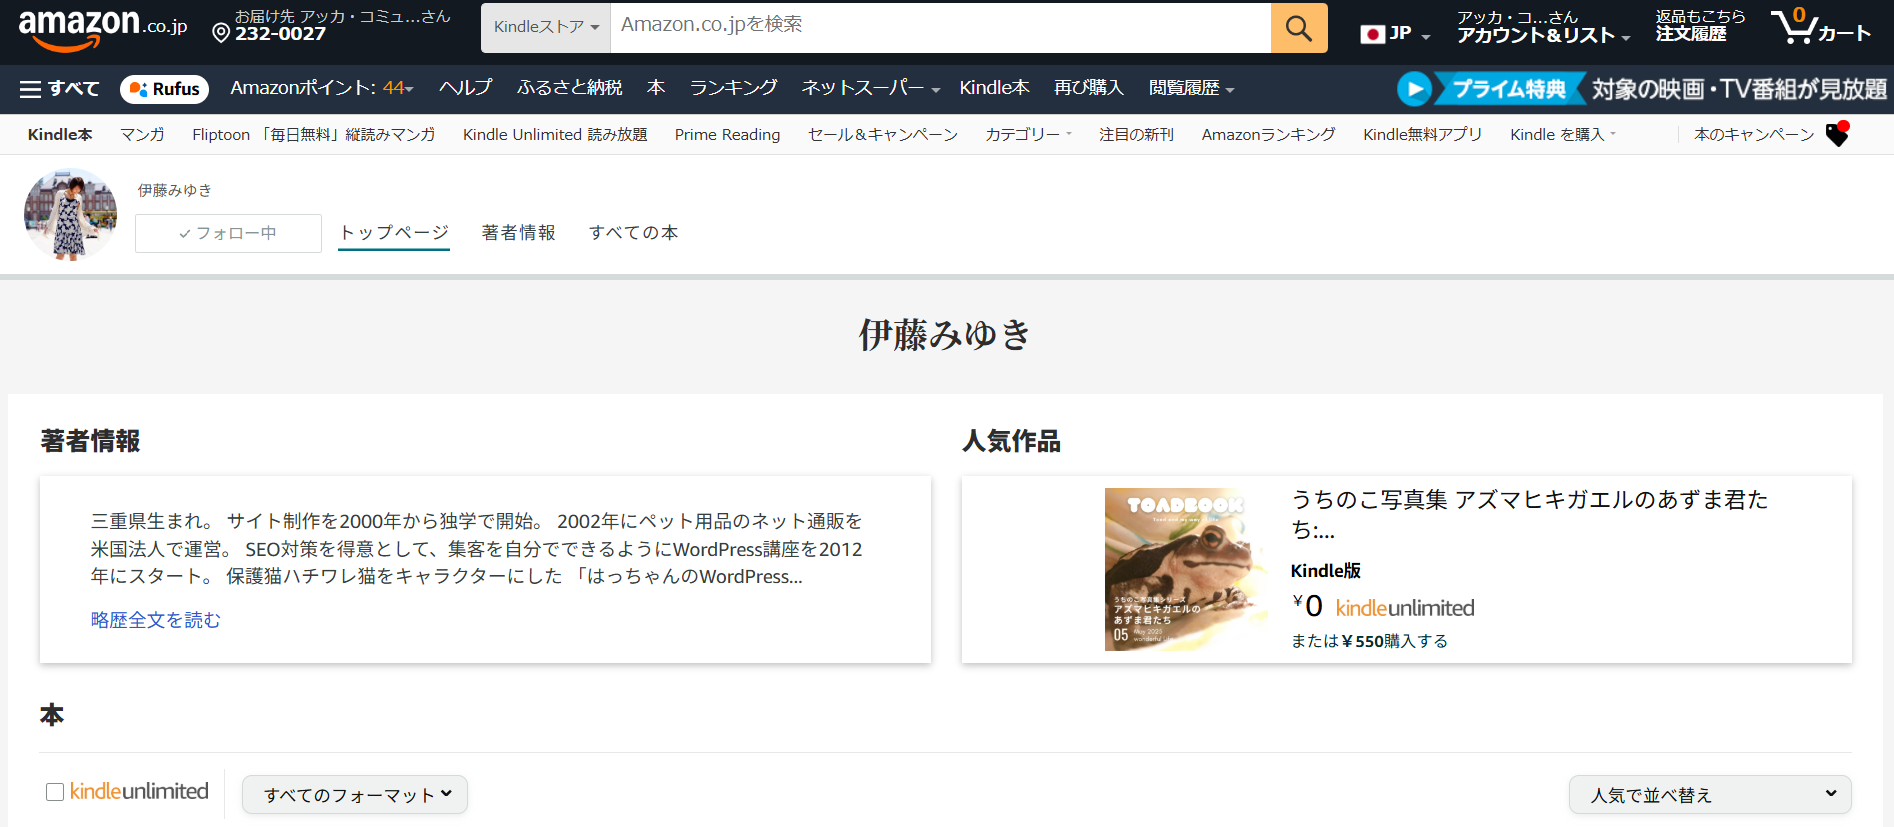
Task: Click the ヘルプ link
Action: point(465,88)
